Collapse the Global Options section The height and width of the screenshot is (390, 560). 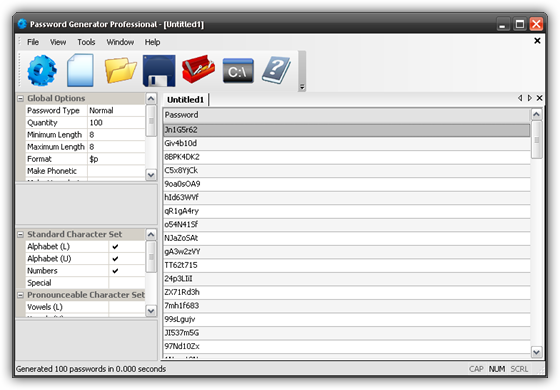click(x=21, y=99)
